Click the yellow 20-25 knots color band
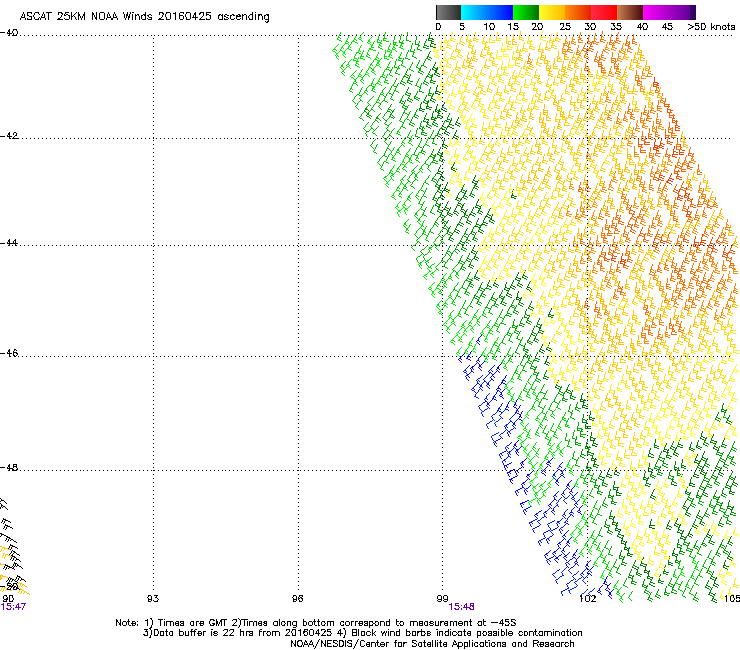This screenshot has width=740, height=650. pyautogui.click(x=552, y=12)
